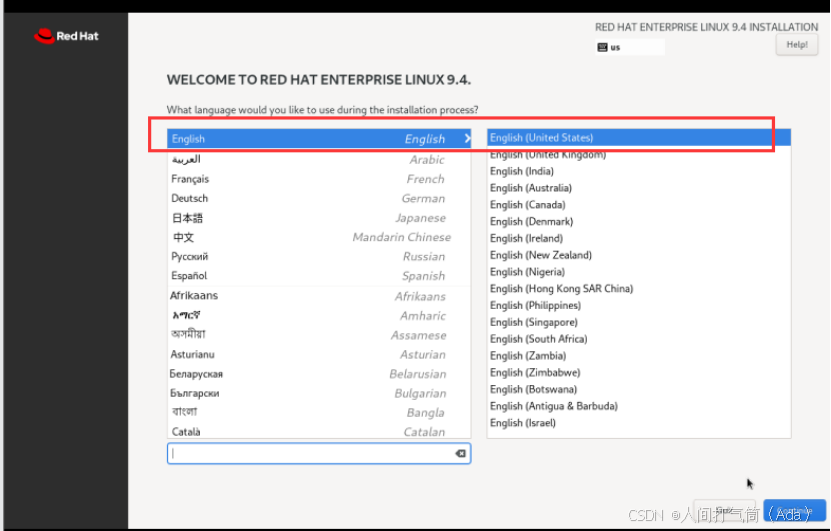The image size is (831, 531).
Task: Click the keyboard layout icon beside us
Action: [602, 47]
